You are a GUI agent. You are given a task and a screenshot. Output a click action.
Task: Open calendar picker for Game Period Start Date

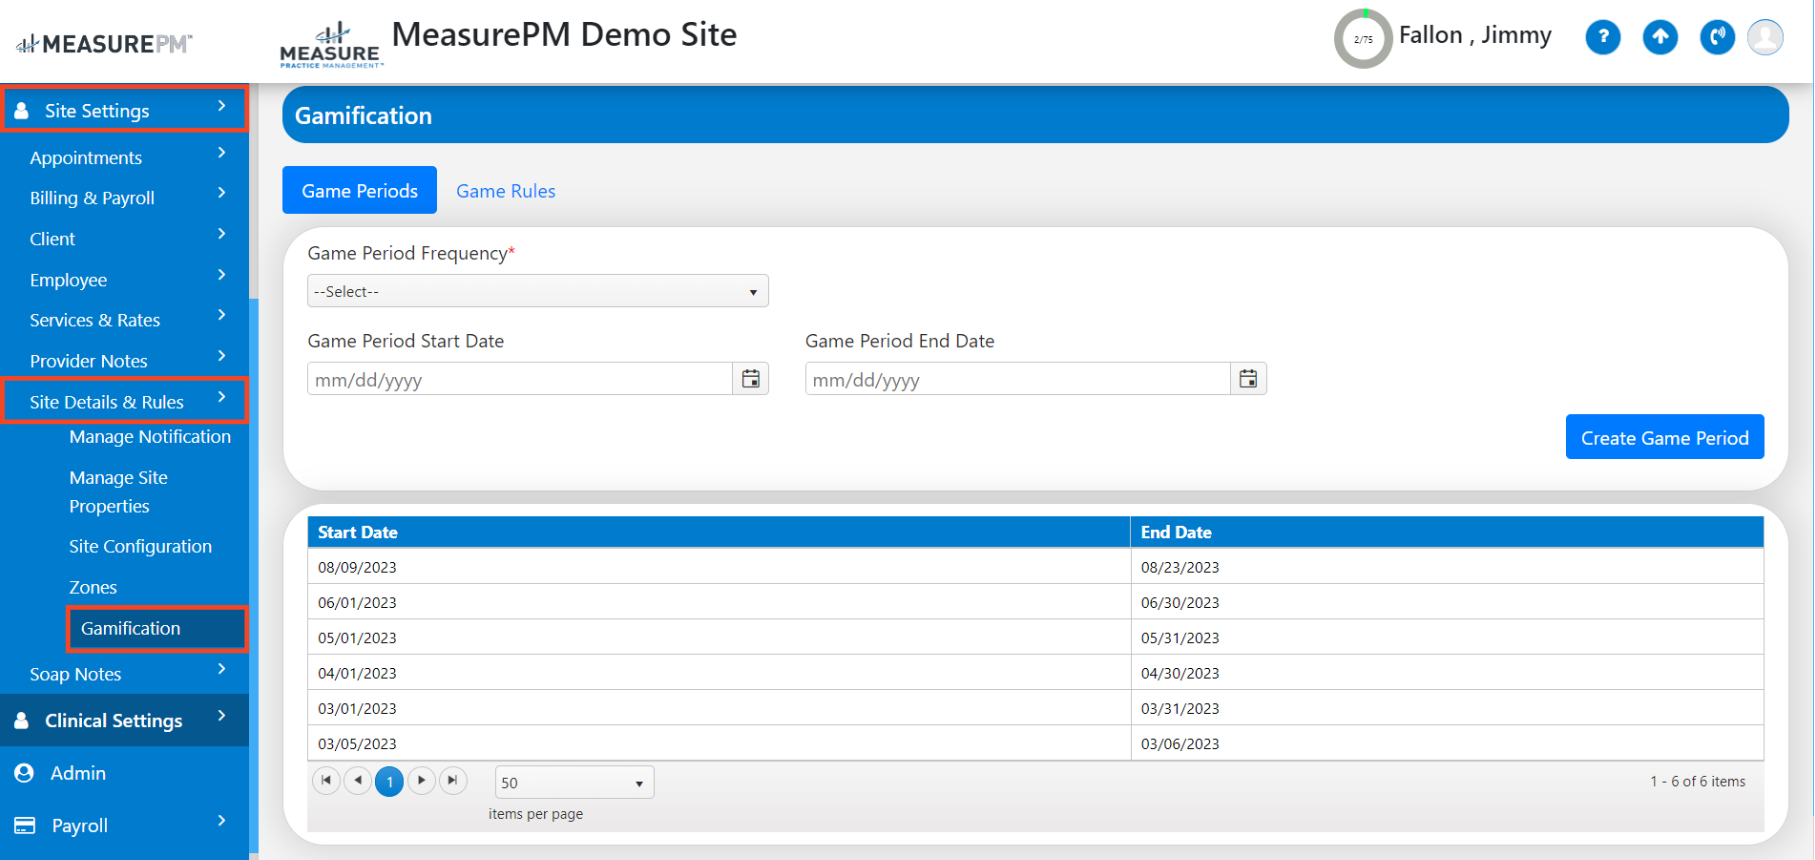751,379
